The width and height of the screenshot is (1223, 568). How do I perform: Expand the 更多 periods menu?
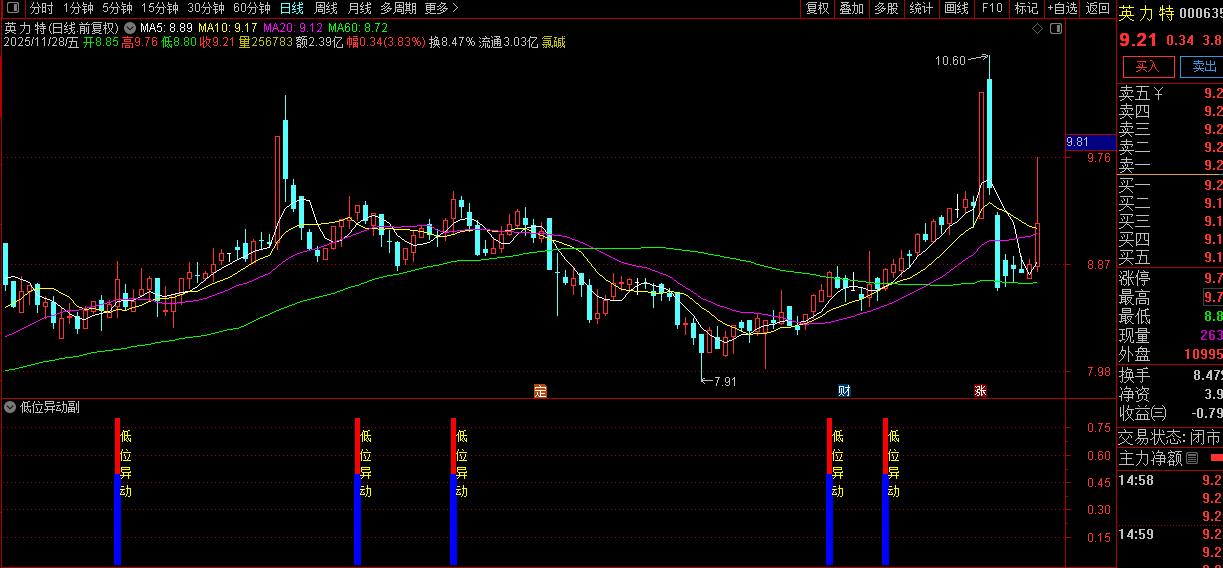pos(441,8)
